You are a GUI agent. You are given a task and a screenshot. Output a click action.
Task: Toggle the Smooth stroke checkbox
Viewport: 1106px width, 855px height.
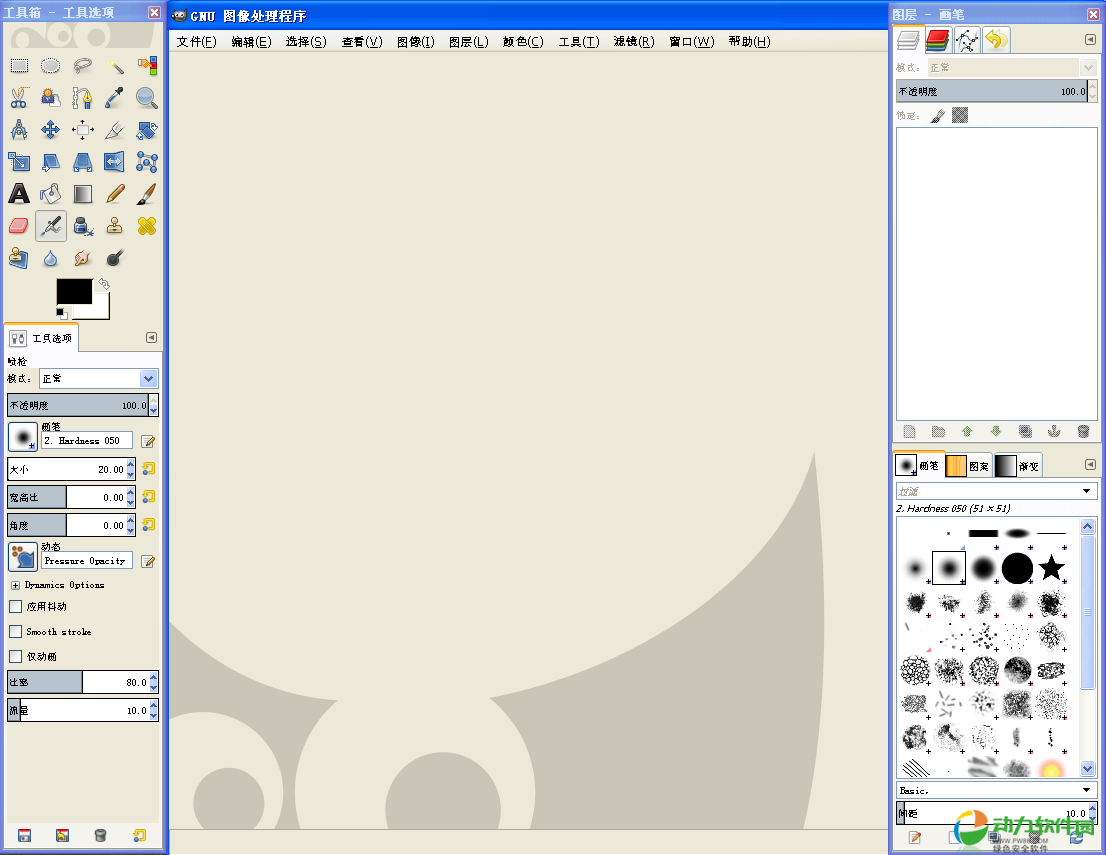(x=15, y=632)
